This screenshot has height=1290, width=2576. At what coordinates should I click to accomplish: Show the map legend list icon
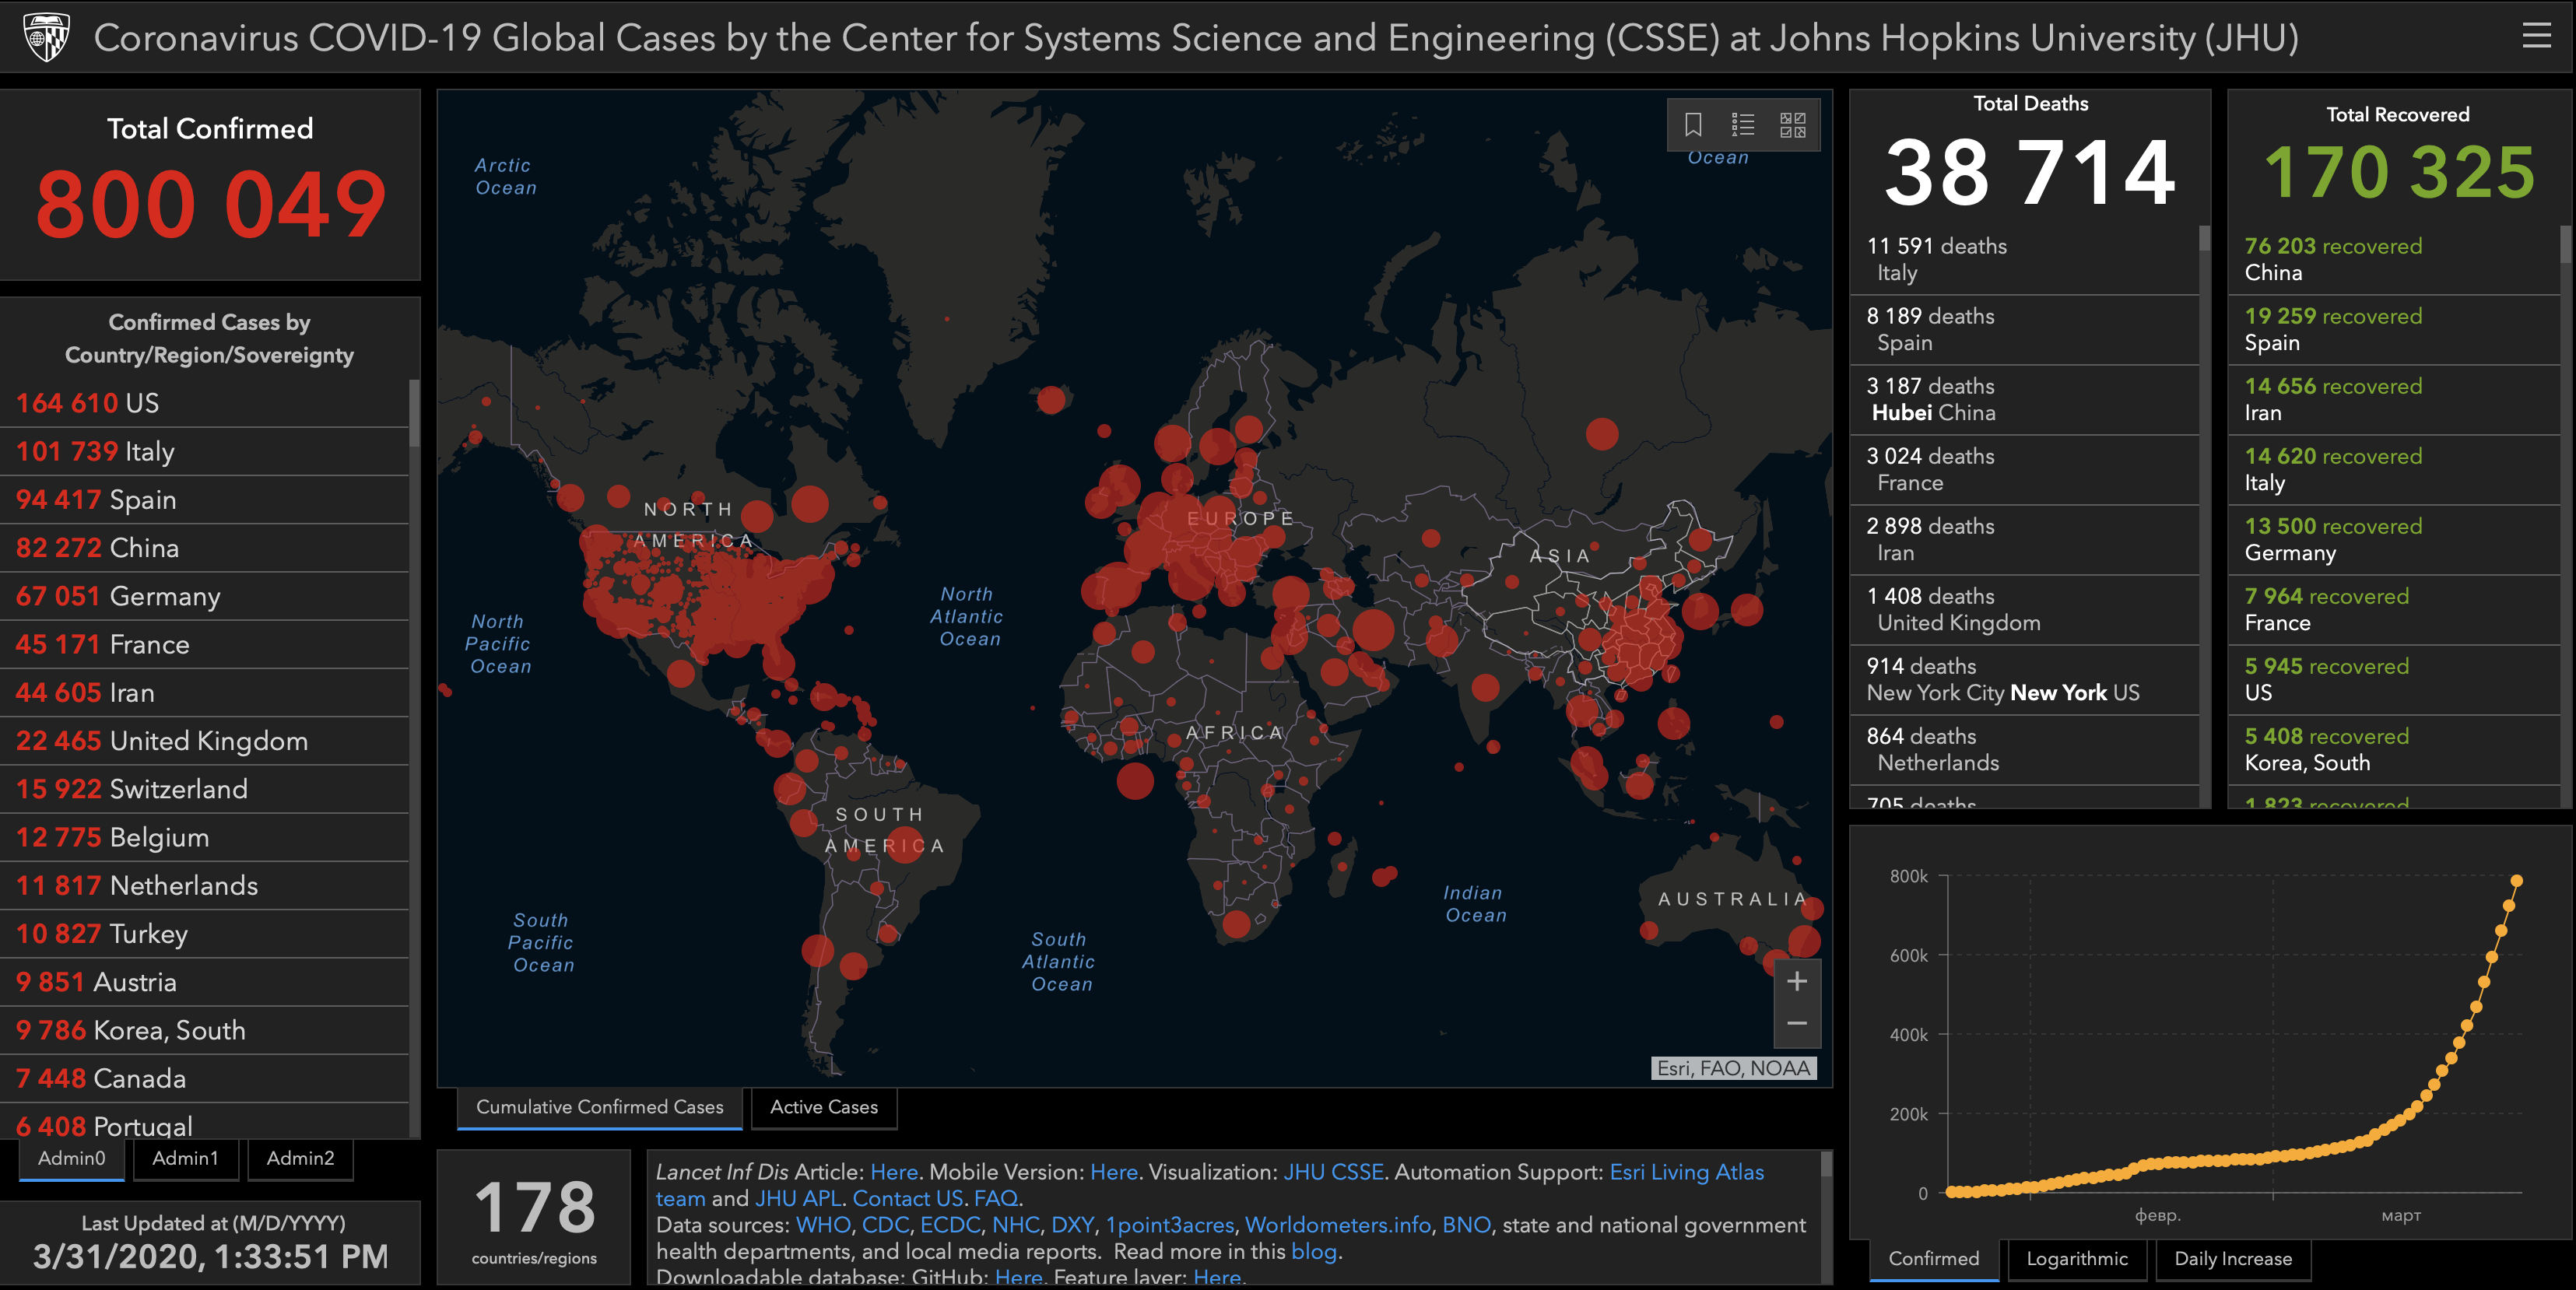click(x=1743, y=125)
